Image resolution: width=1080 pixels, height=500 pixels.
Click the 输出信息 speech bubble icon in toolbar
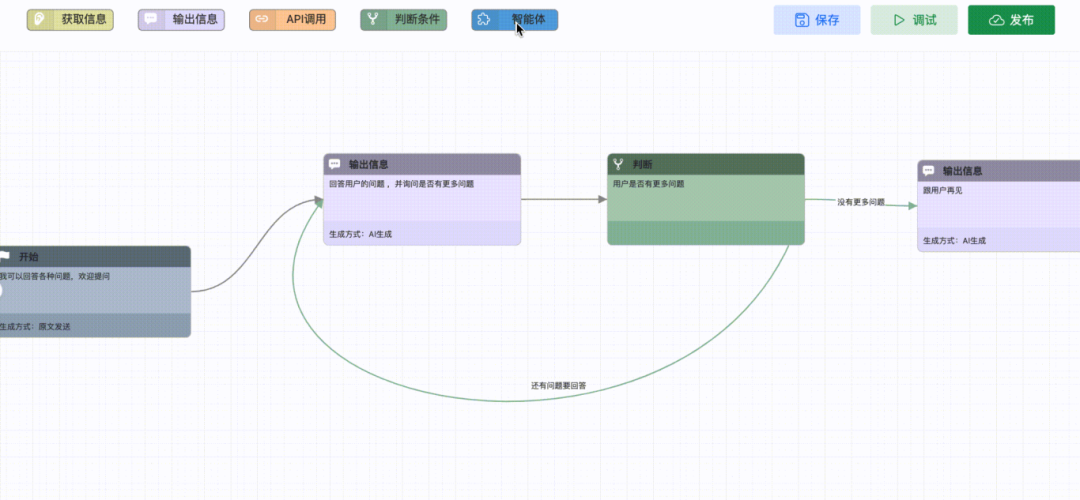click(x=151, y=19)
